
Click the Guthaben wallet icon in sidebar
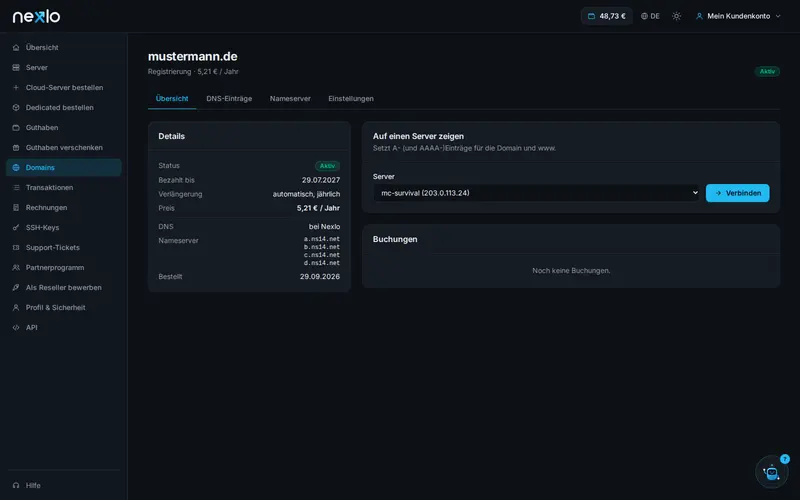pyautogui.click(x=16, y=128)
